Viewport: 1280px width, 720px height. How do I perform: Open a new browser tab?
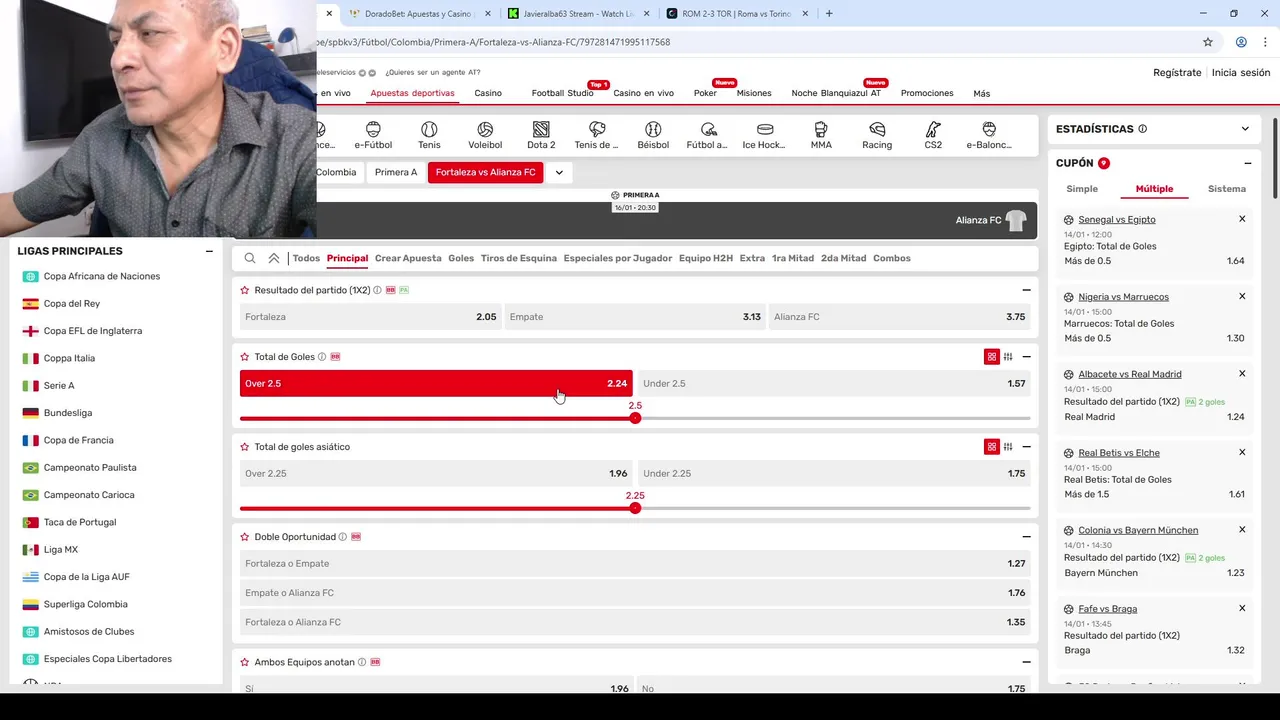click(x=829, y=14)
